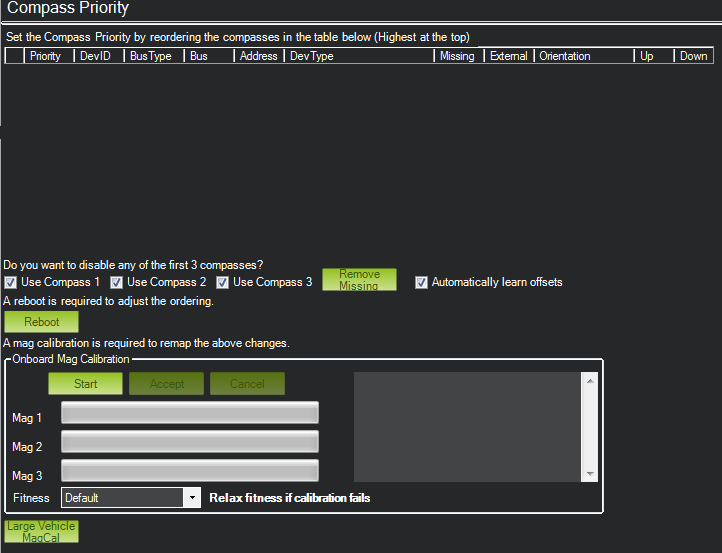This screenshot has width=722, height=553.
Task: Sort table by Priority column header
Action: (x=49, y=56)
